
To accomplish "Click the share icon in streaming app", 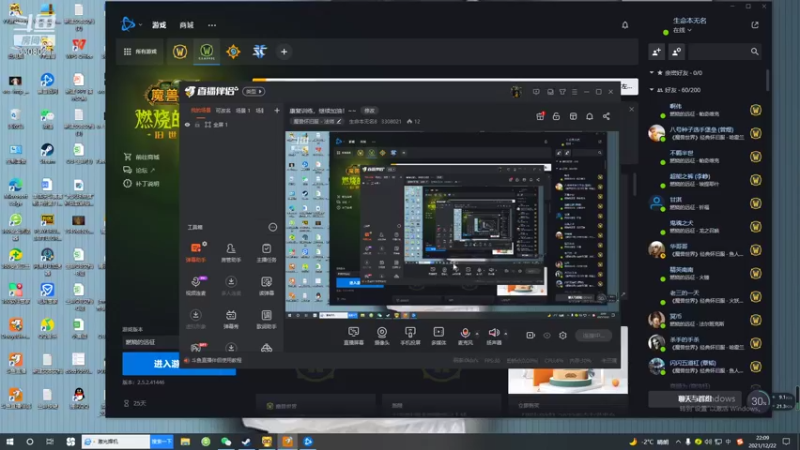I will click(606, 116).
